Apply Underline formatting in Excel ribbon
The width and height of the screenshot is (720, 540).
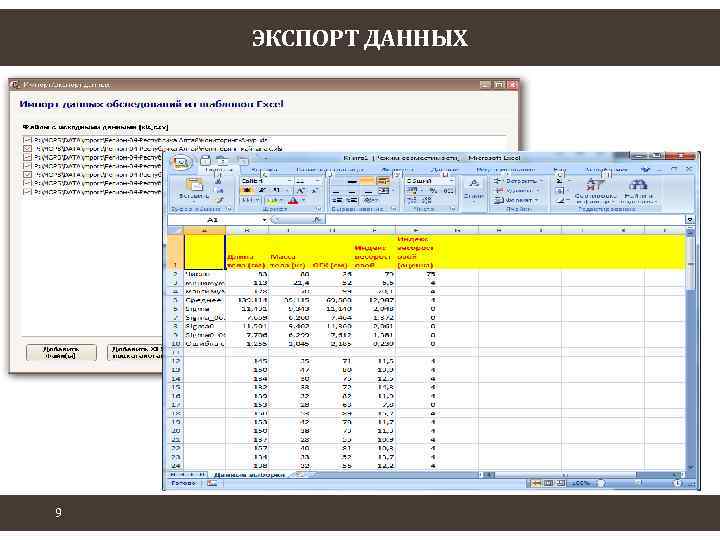[x=277, y=190]
